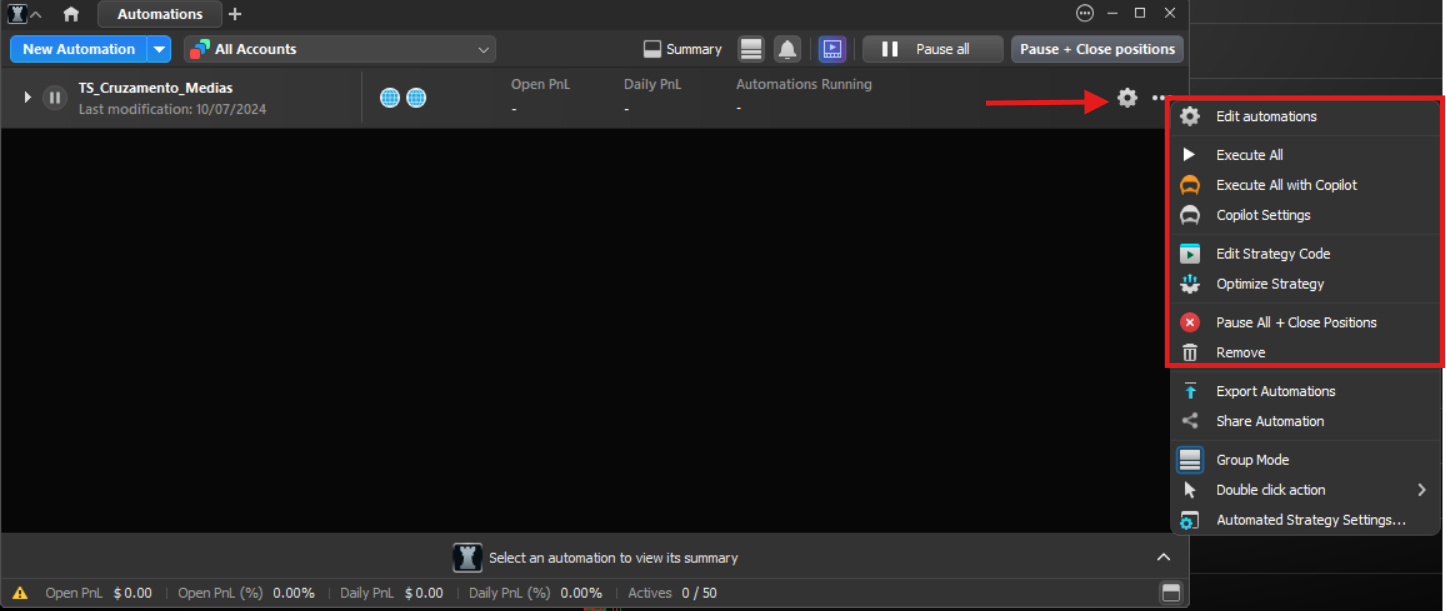Screen dimensions: 1446x611
Task: Expand the summary panel with the up chevron
Action: (1163, 557)
